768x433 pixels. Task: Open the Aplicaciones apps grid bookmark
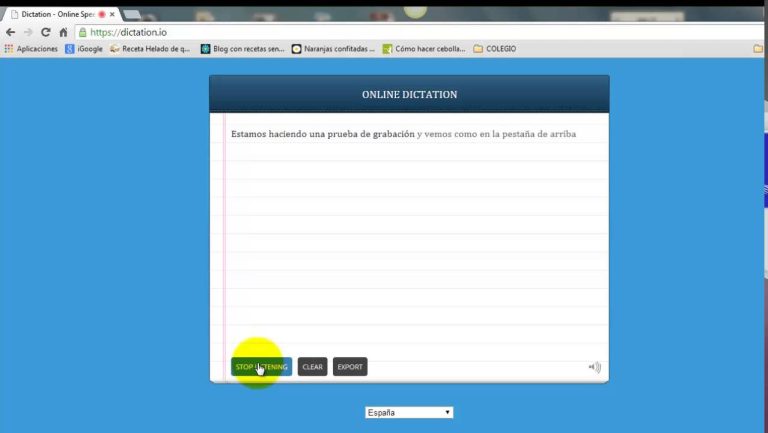pyautogui.click(x=31, y=48)
